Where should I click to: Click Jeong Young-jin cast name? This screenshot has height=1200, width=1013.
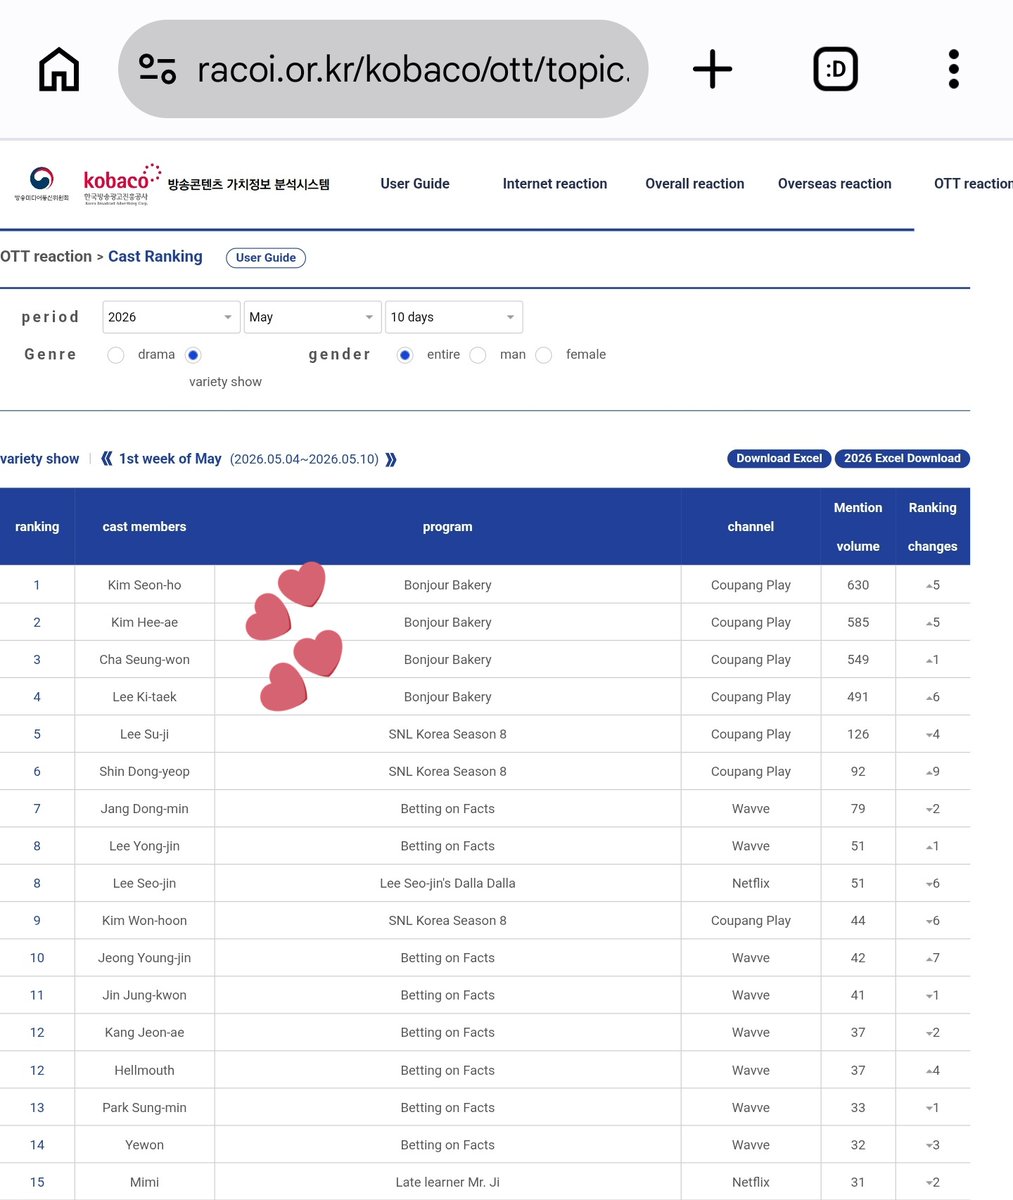pyautogui.click(x=144, y=958)
